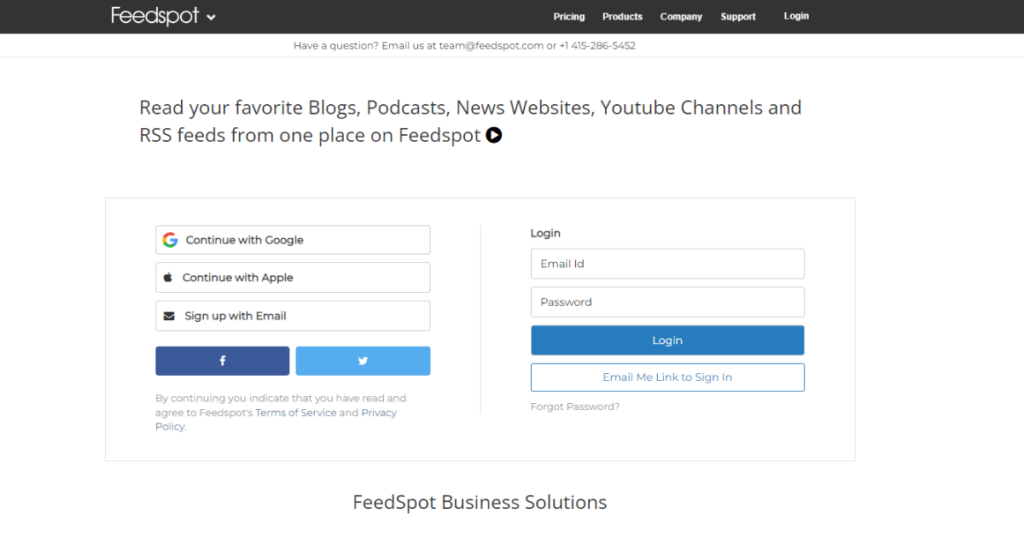Focus the Email Id field
Screen dimensions: 1024x538
point(667,264)
